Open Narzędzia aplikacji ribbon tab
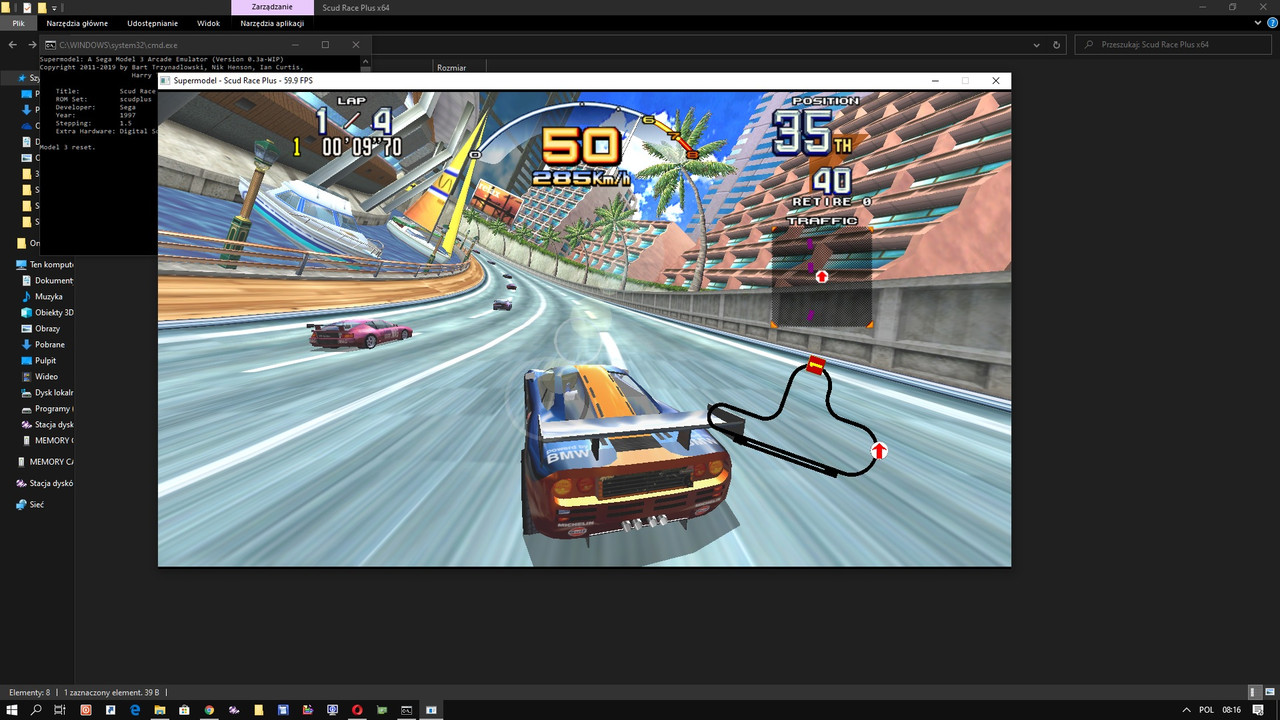The width and height of the screenshot is (1280, 720). click(272, 23)
